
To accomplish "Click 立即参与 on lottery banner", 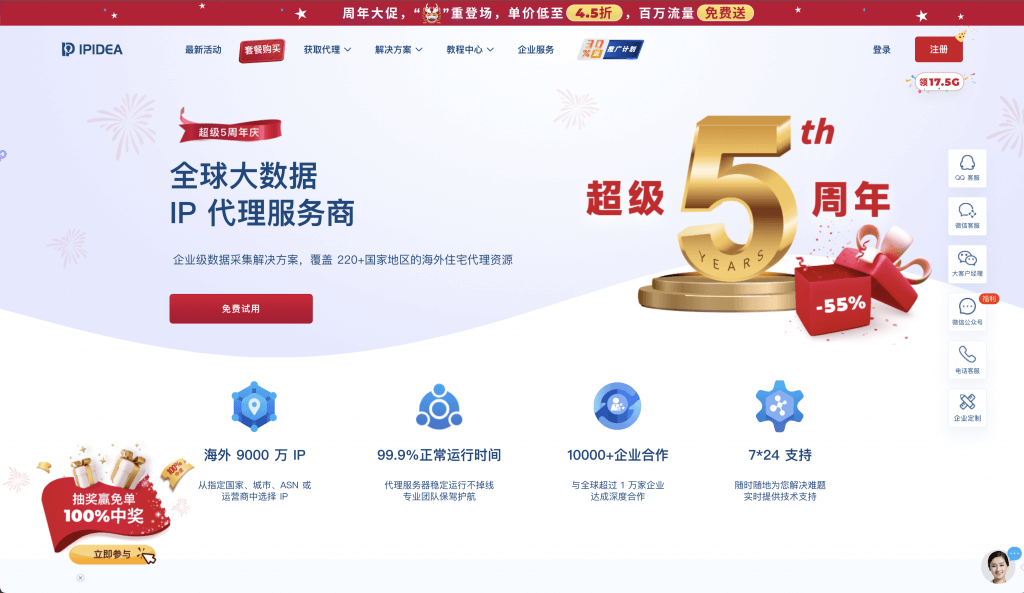I will (x=112, y=554).
